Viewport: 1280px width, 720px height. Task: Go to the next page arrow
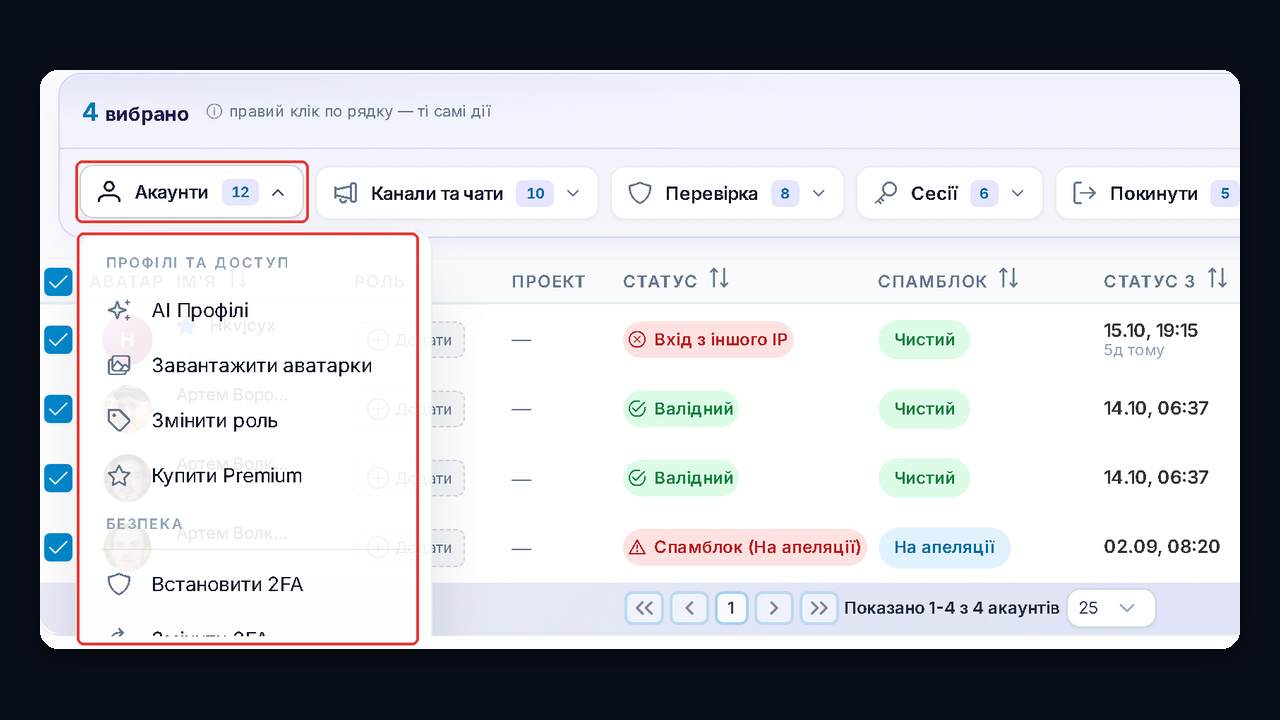[x=774, y=608]
